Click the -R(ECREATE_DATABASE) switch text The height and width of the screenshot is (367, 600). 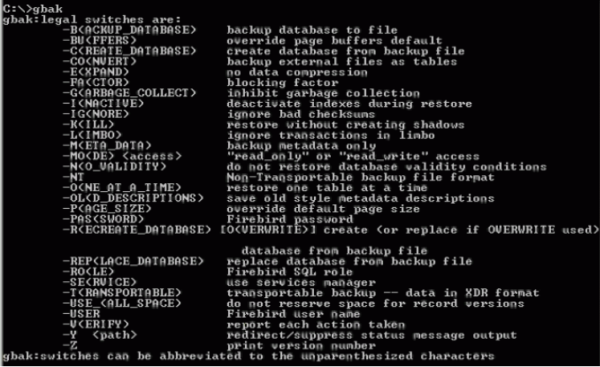tap(137, 230)
